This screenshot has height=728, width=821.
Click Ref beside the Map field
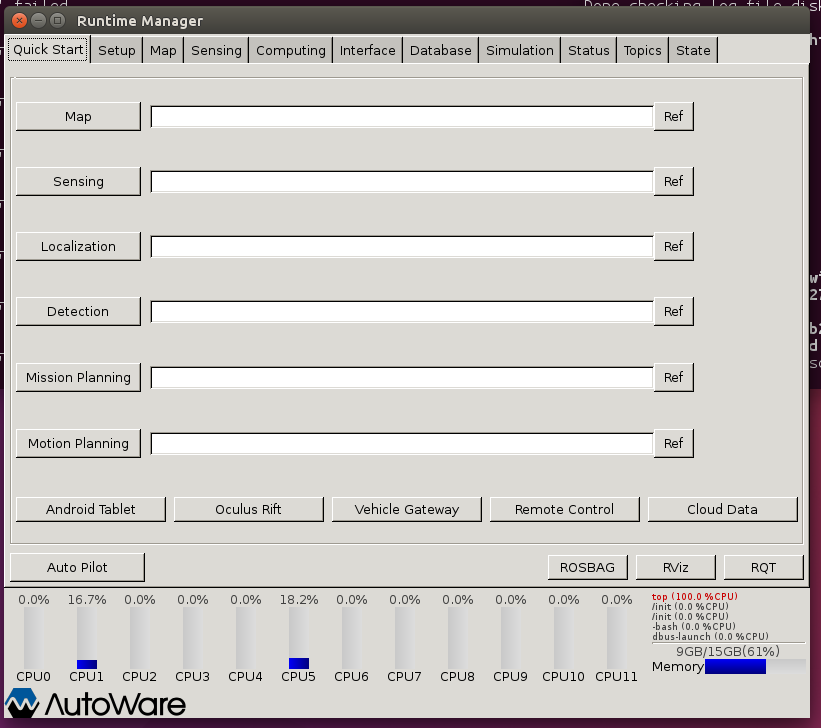[x=673, y=116]
